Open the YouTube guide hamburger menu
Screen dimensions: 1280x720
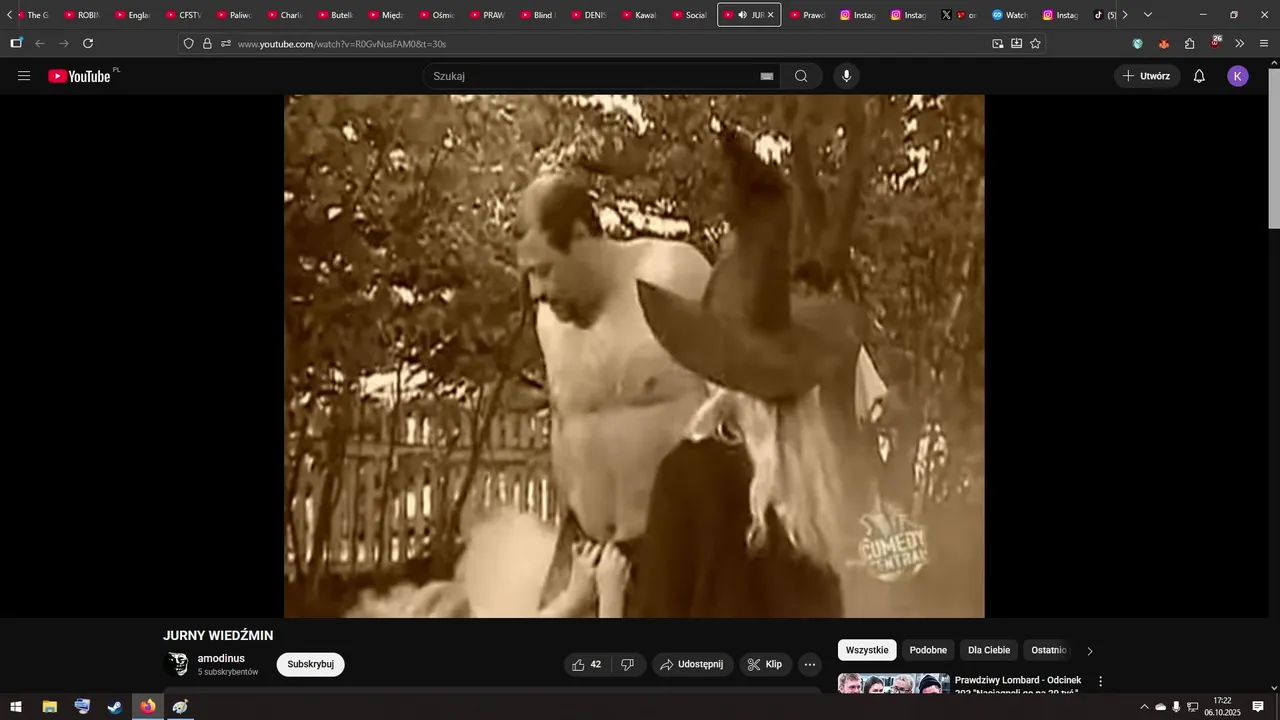(24, 76)
